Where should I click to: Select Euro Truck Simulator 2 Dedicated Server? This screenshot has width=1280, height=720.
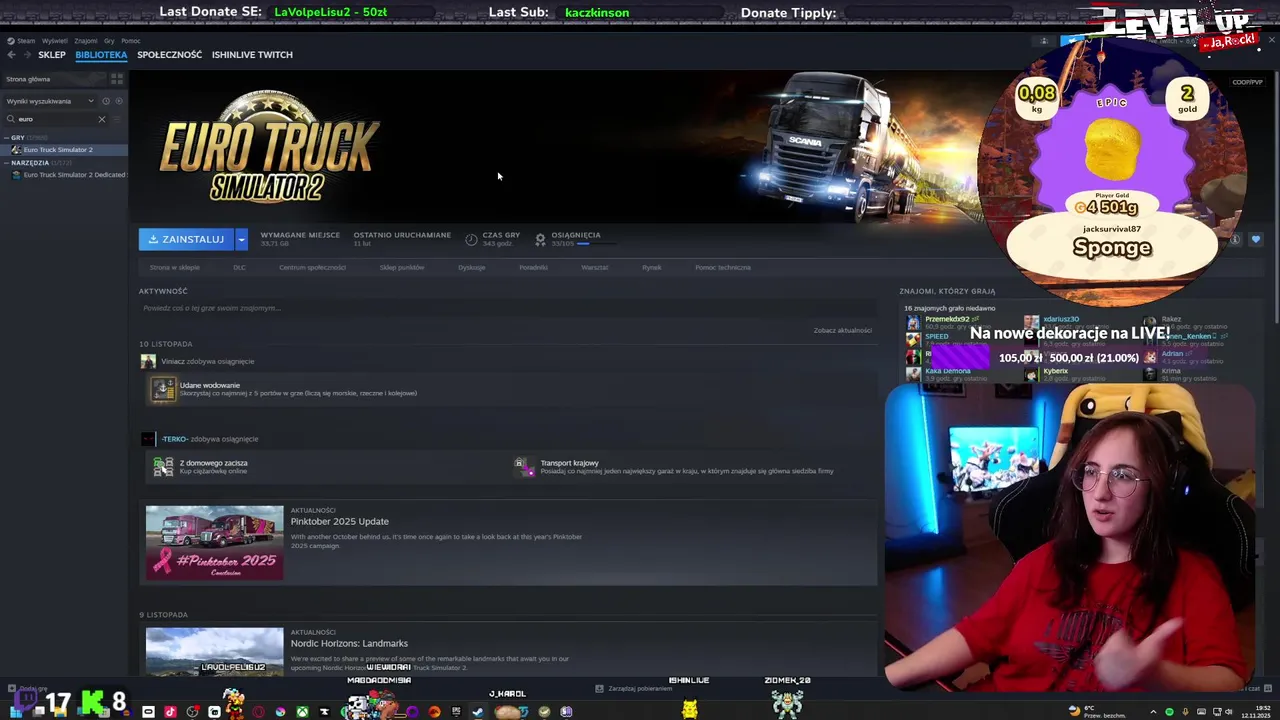tap(64, 175)
